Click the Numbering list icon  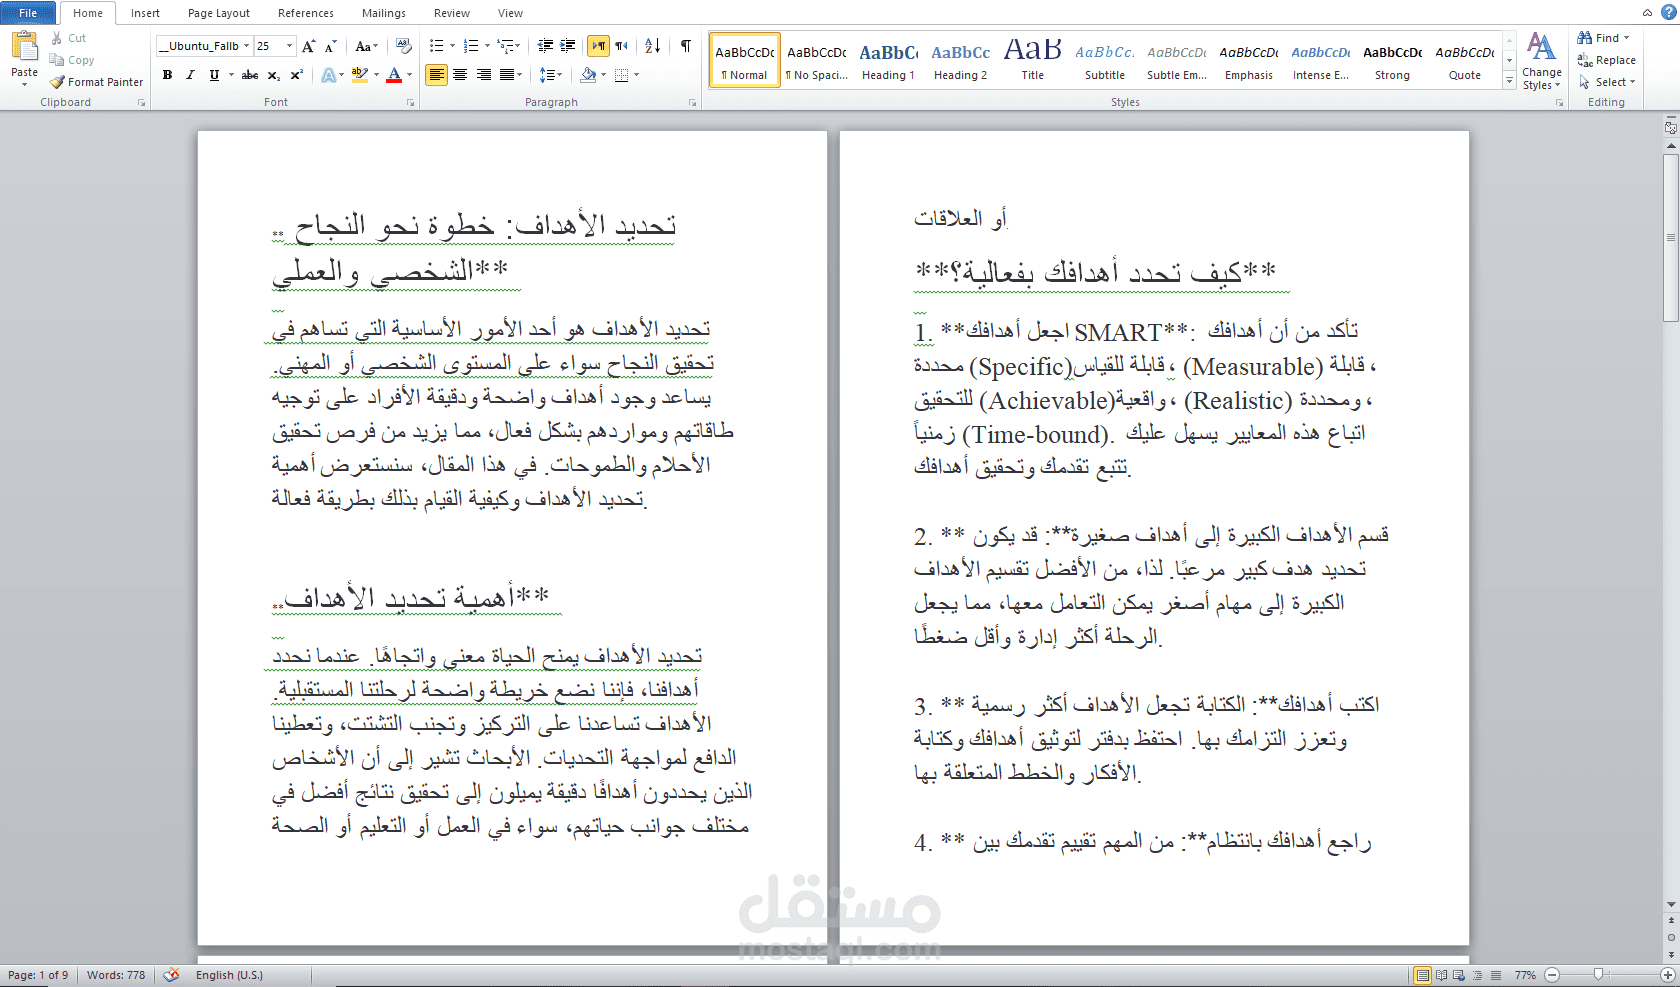(471, 46)
